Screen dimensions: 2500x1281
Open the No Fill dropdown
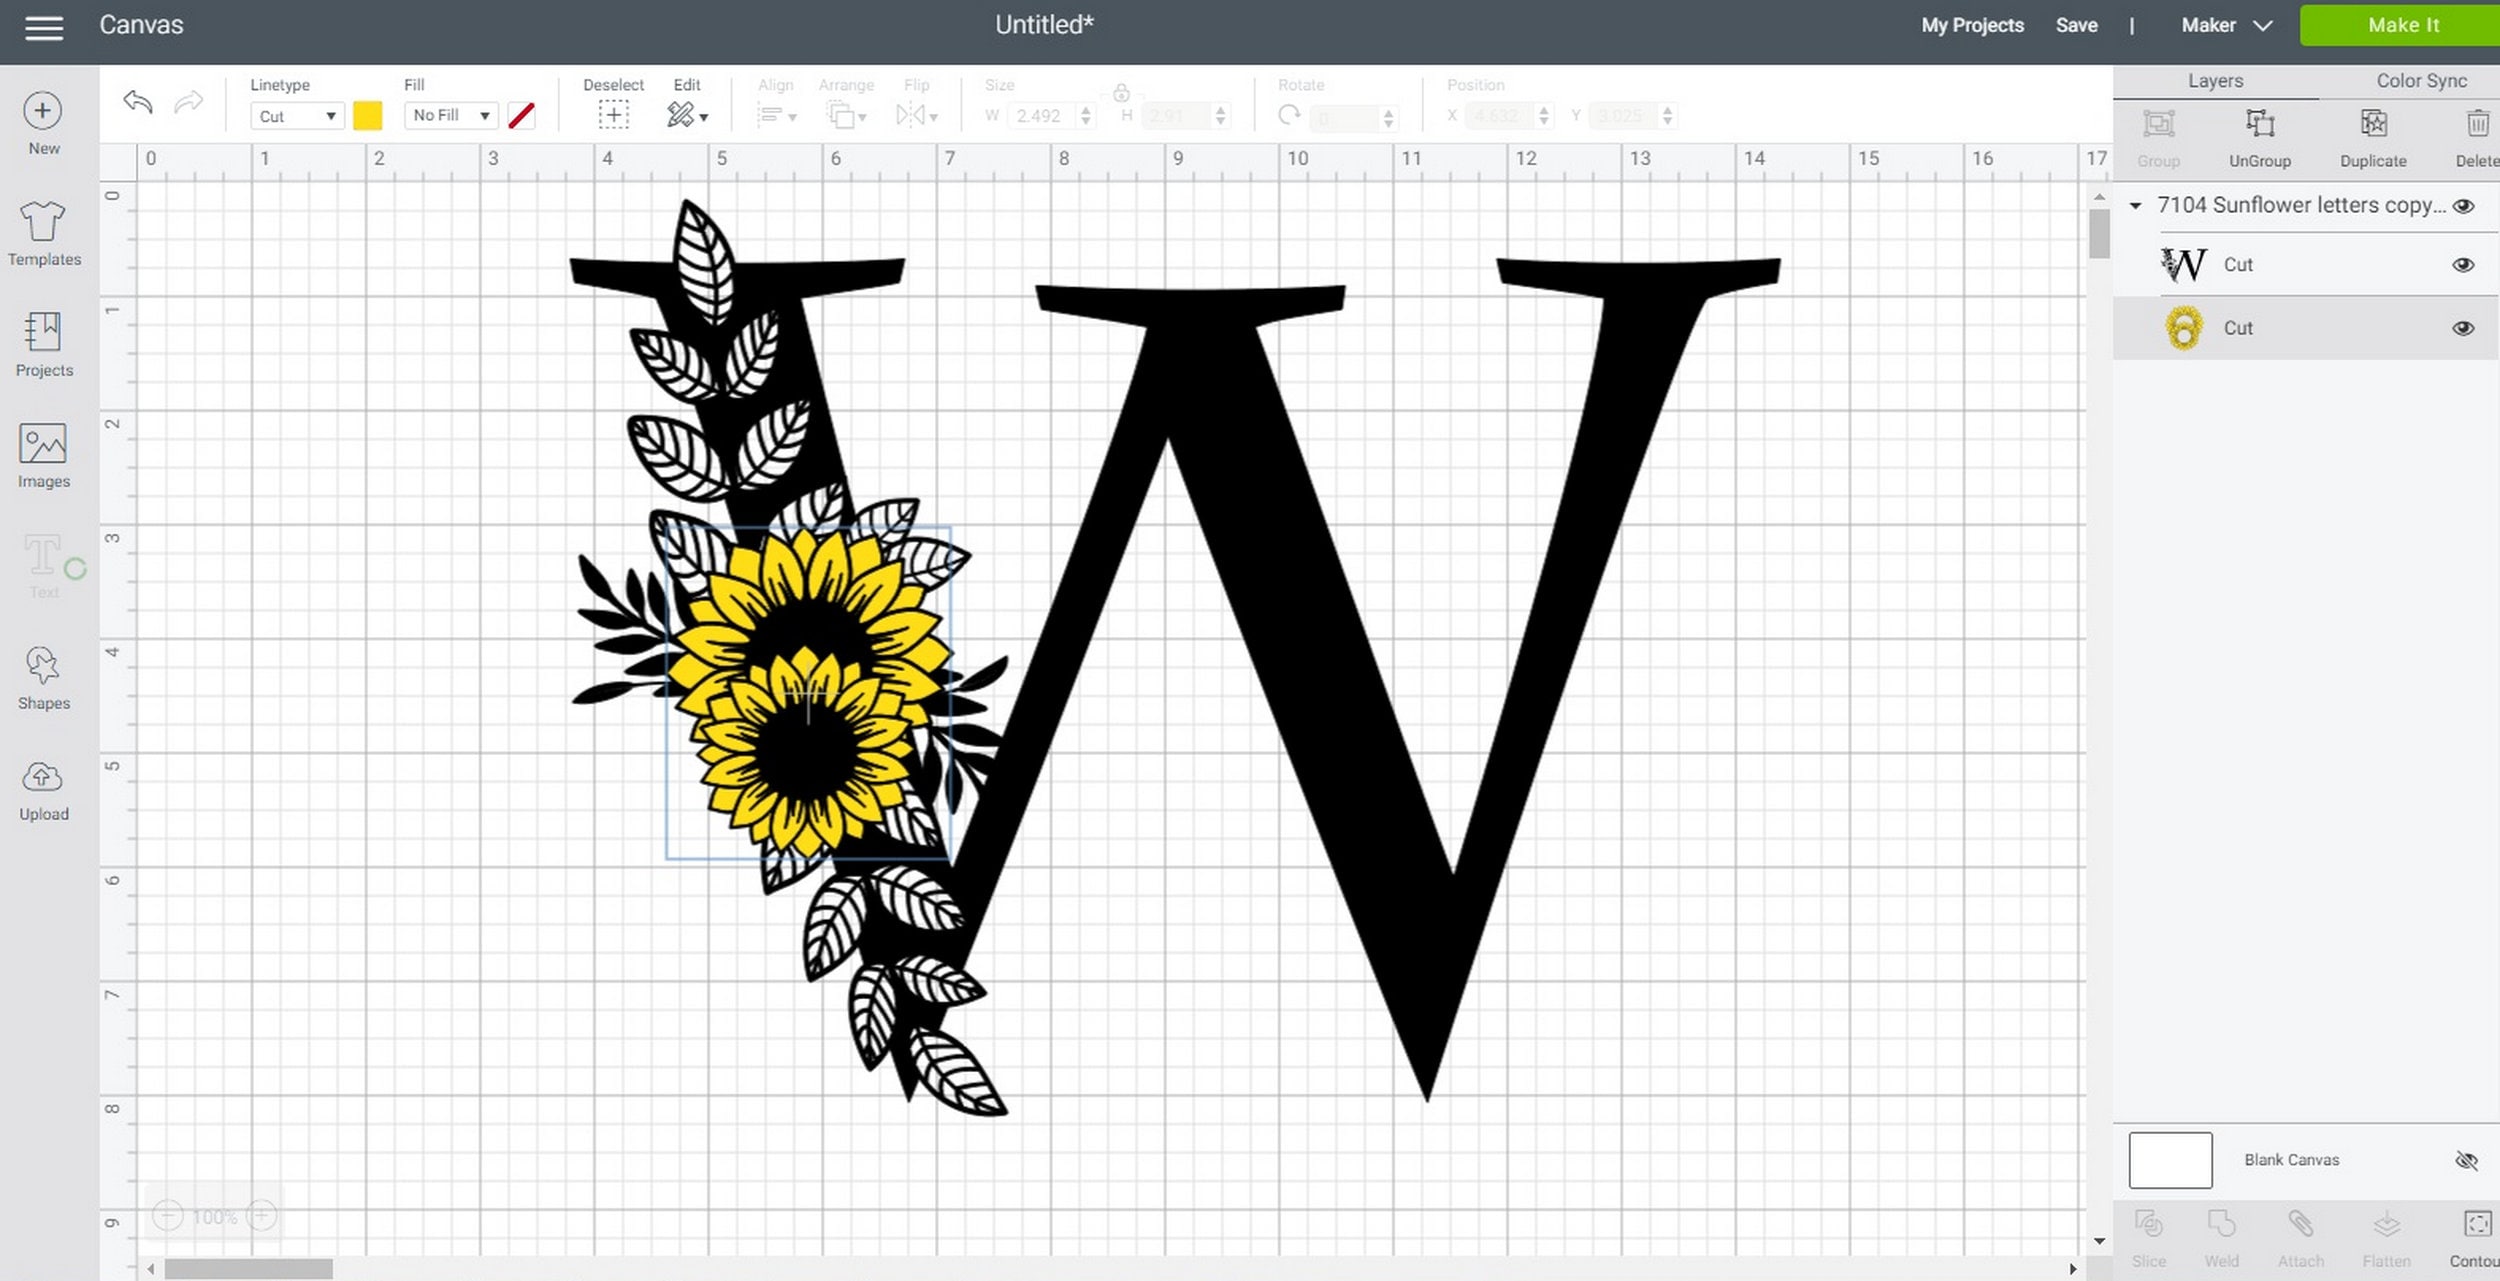pos(450,115)
